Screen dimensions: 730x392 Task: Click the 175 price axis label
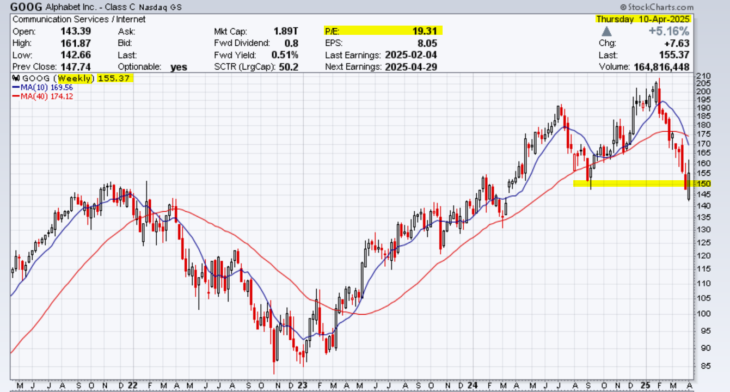tap(703, 134)
